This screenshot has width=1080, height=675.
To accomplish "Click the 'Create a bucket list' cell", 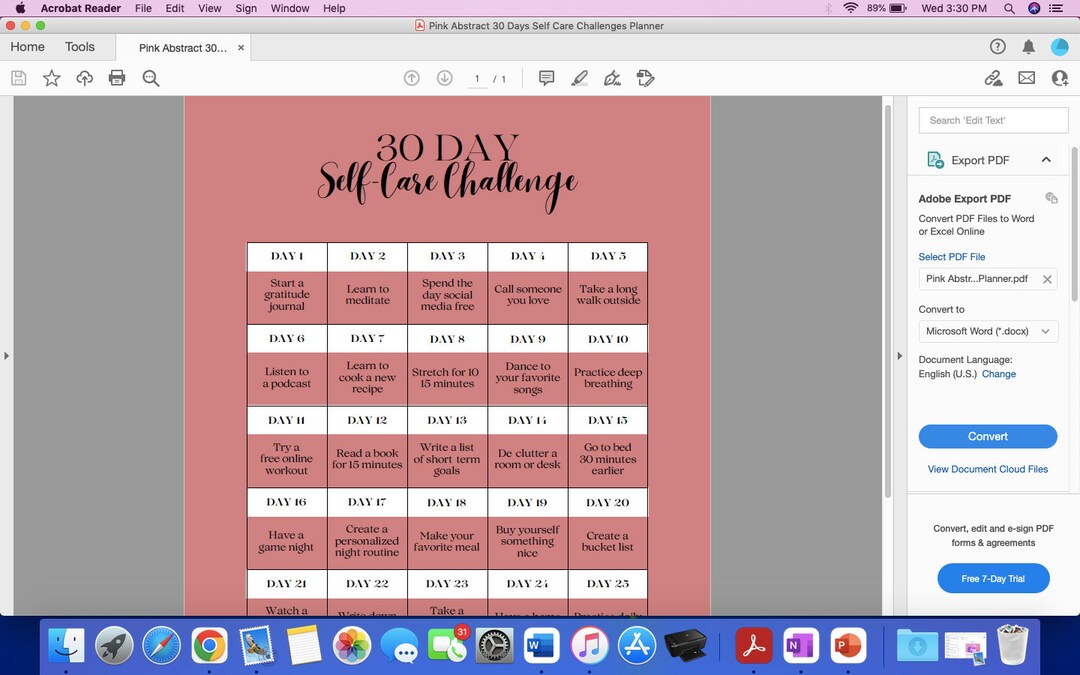I will pos(608,541).
